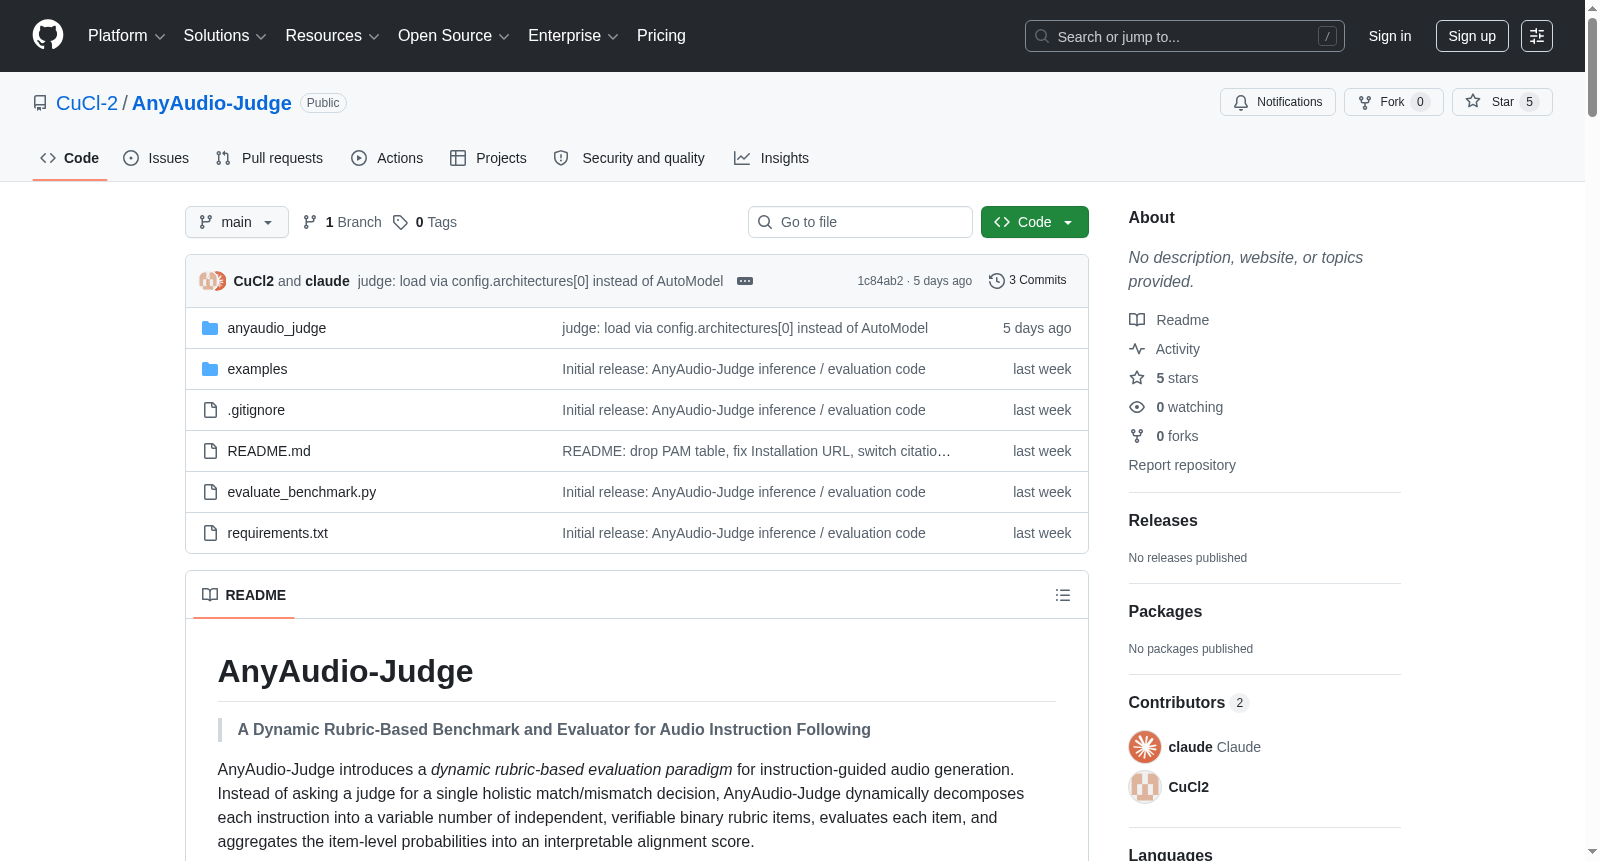Switch to the Actions tab
Screen dimensions: 1600x861
[x=387, y=158]
